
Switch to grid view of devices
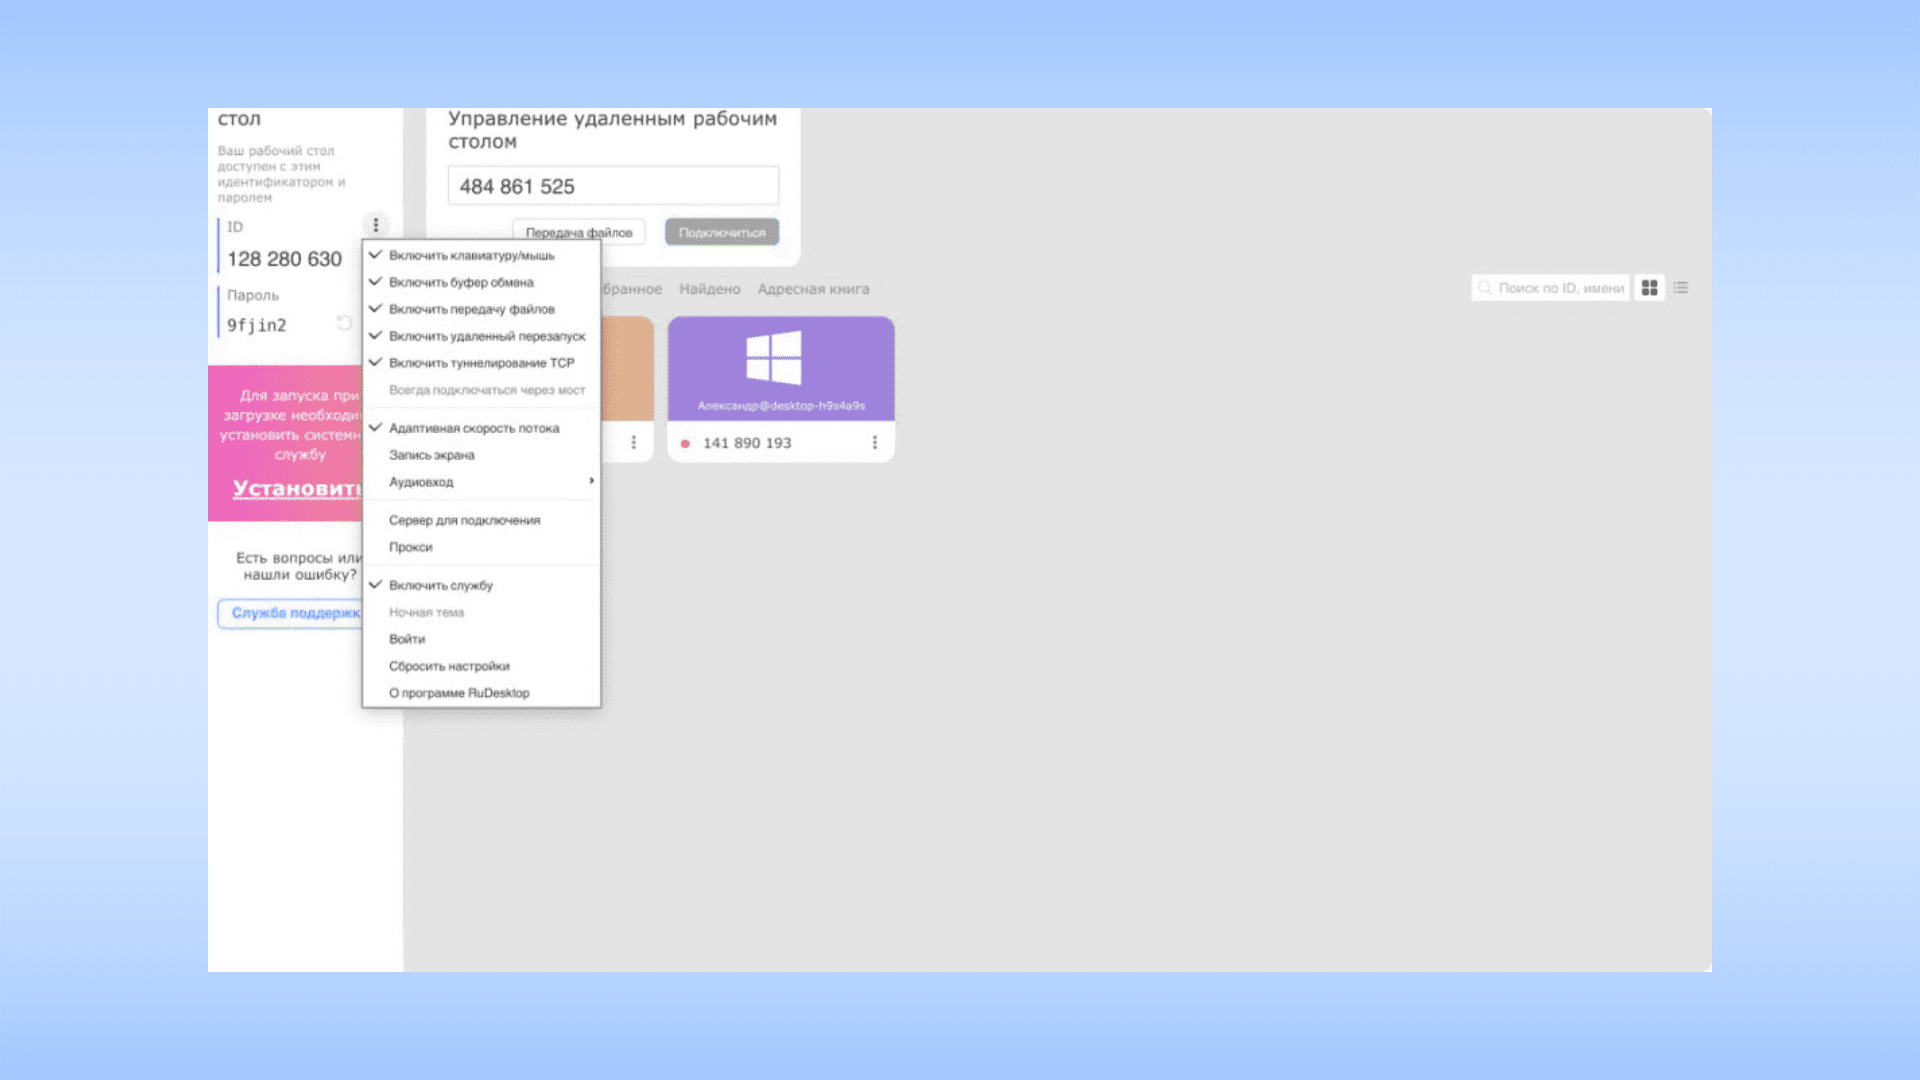pyautogui.click(x=1649, y=288)
